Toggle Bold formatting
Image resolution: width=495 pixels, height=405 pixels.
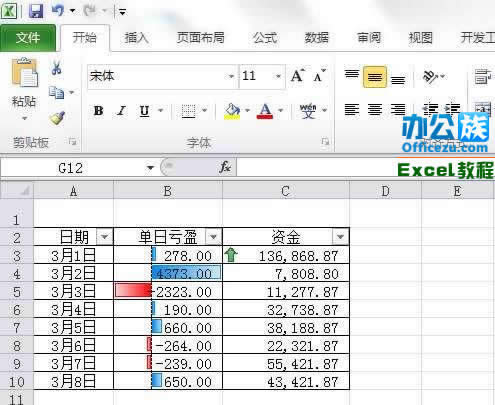[99, 111]
